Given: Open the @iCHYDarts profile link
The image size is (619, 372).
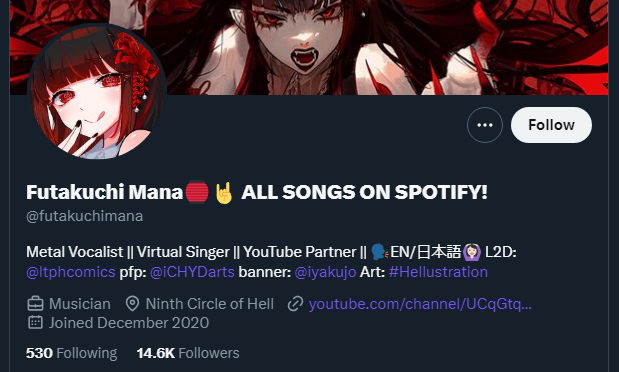Looking at the screenshot, I should (x=192, y=272).
